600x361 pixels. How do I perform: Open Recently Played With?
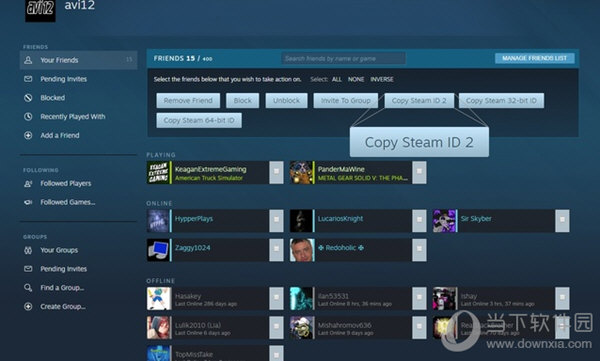(x=73, y=116)
